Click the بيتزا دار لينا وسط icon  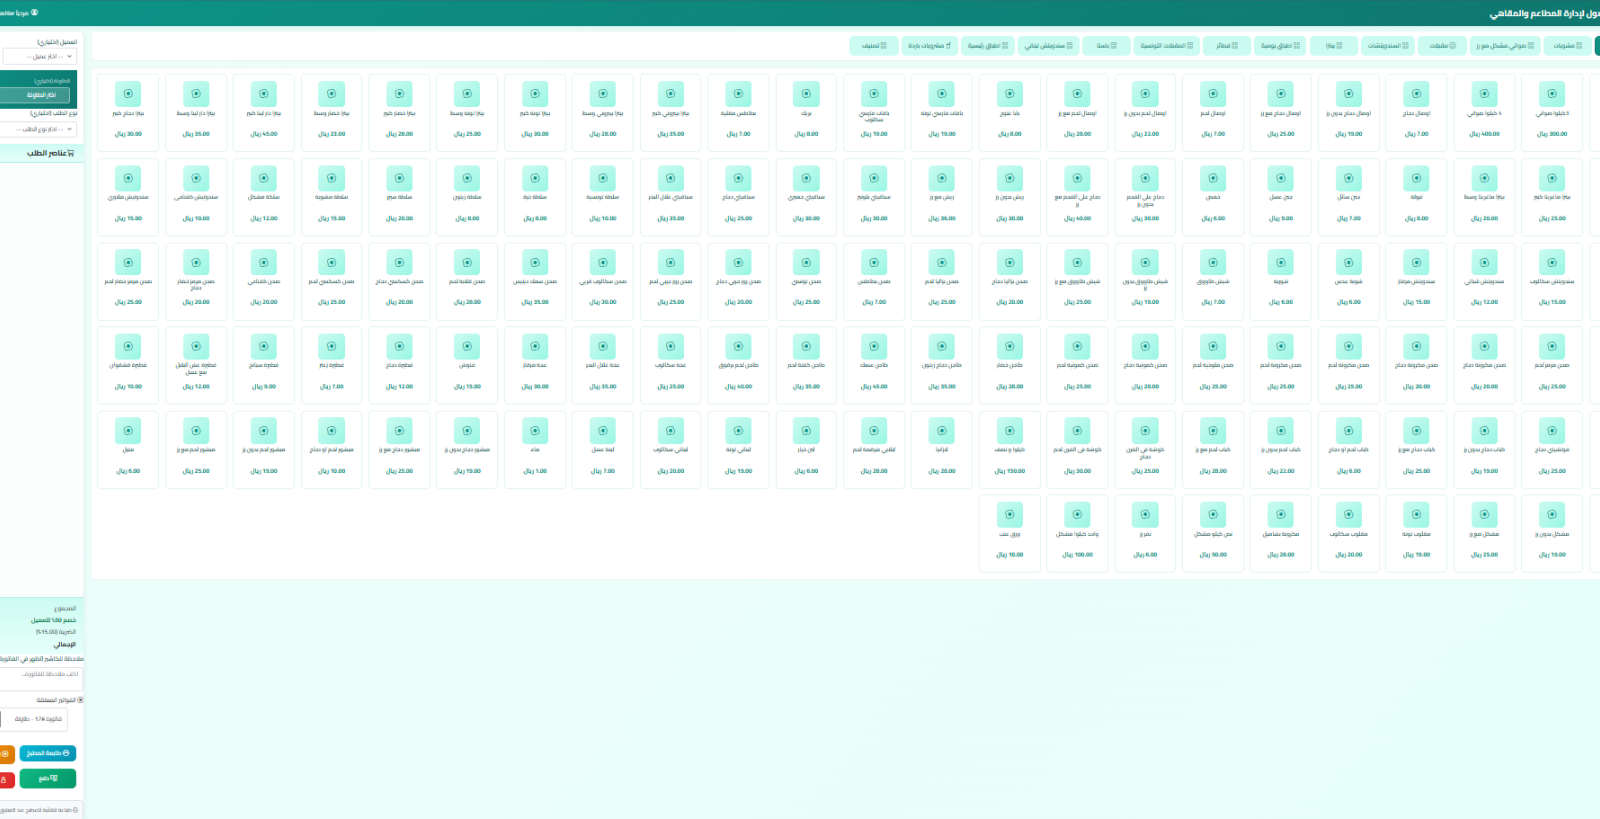pos(196,94)
